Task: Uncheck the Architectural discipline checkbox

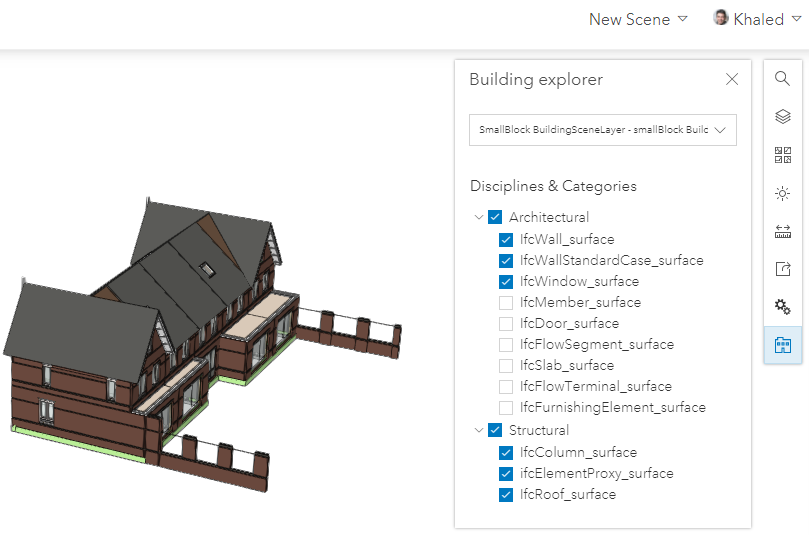Action: tap(495, 217)
